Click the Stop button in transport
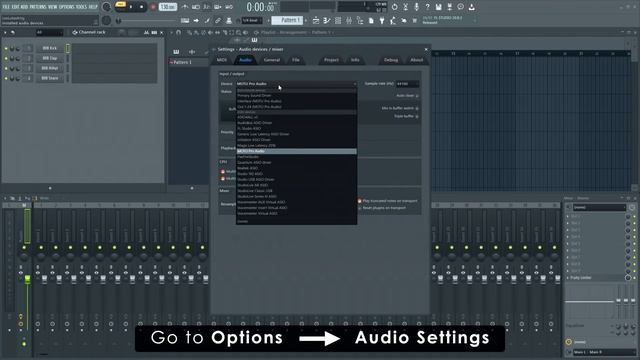The height and width of the screenshot is (360, 640). click(x=142, y=7)
